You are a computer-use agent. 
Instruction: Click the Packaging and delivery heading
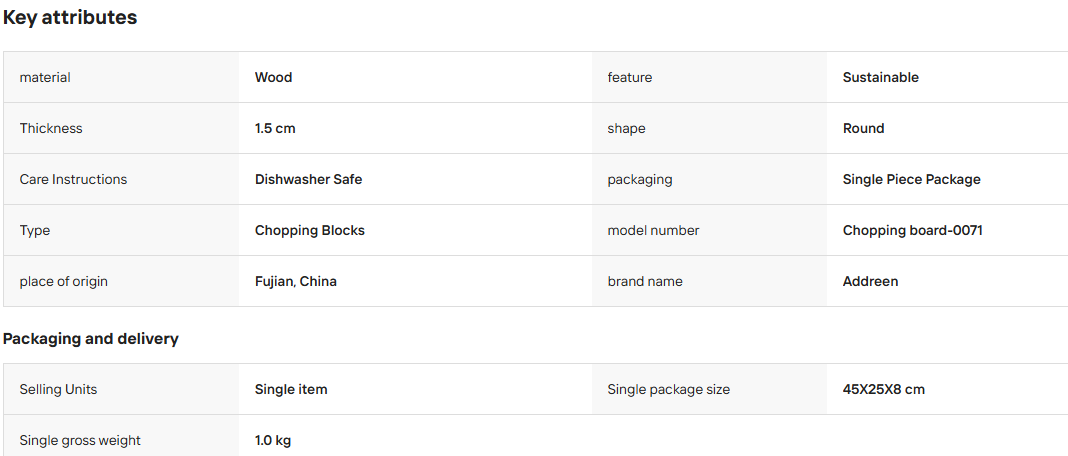click(91, 339)
